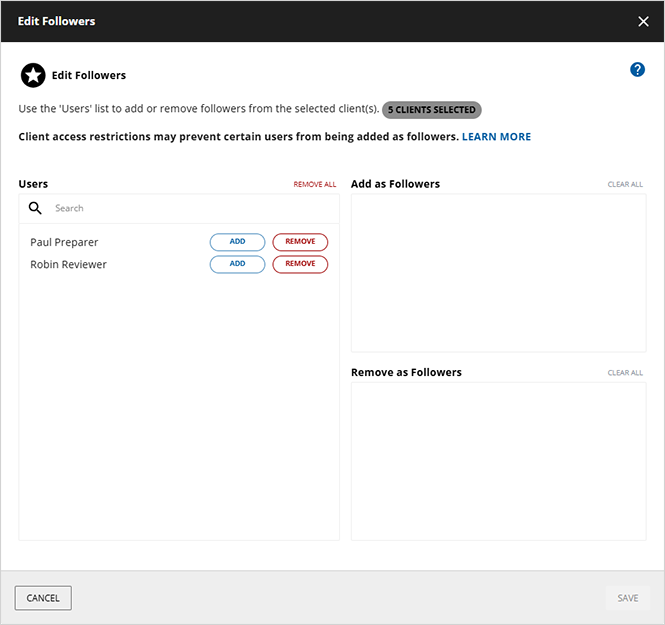Select the Robin Reviewer user name
665x625 pixels.
point(68,264)
